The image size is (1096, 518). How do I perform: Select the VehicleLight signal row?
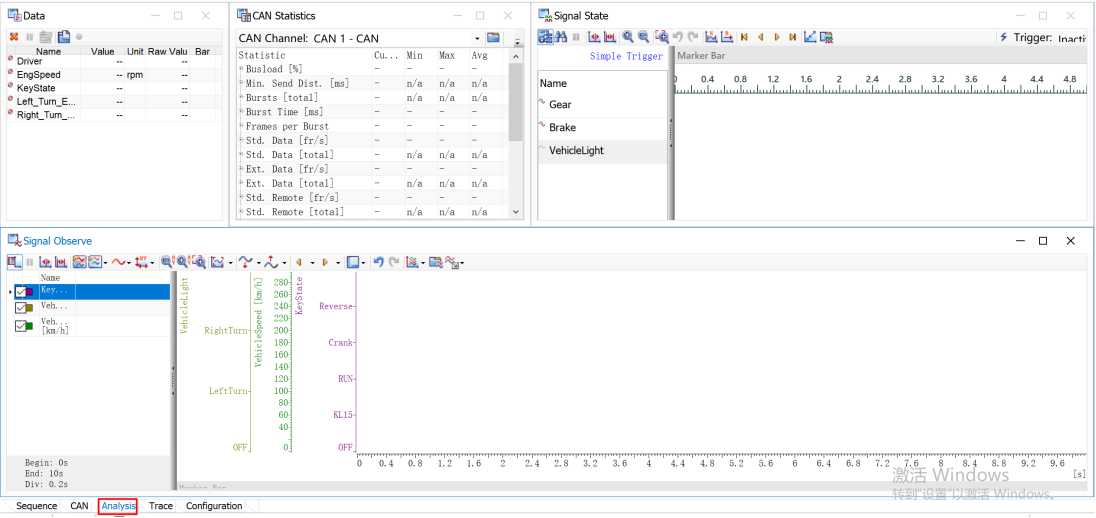coord(602,151)
